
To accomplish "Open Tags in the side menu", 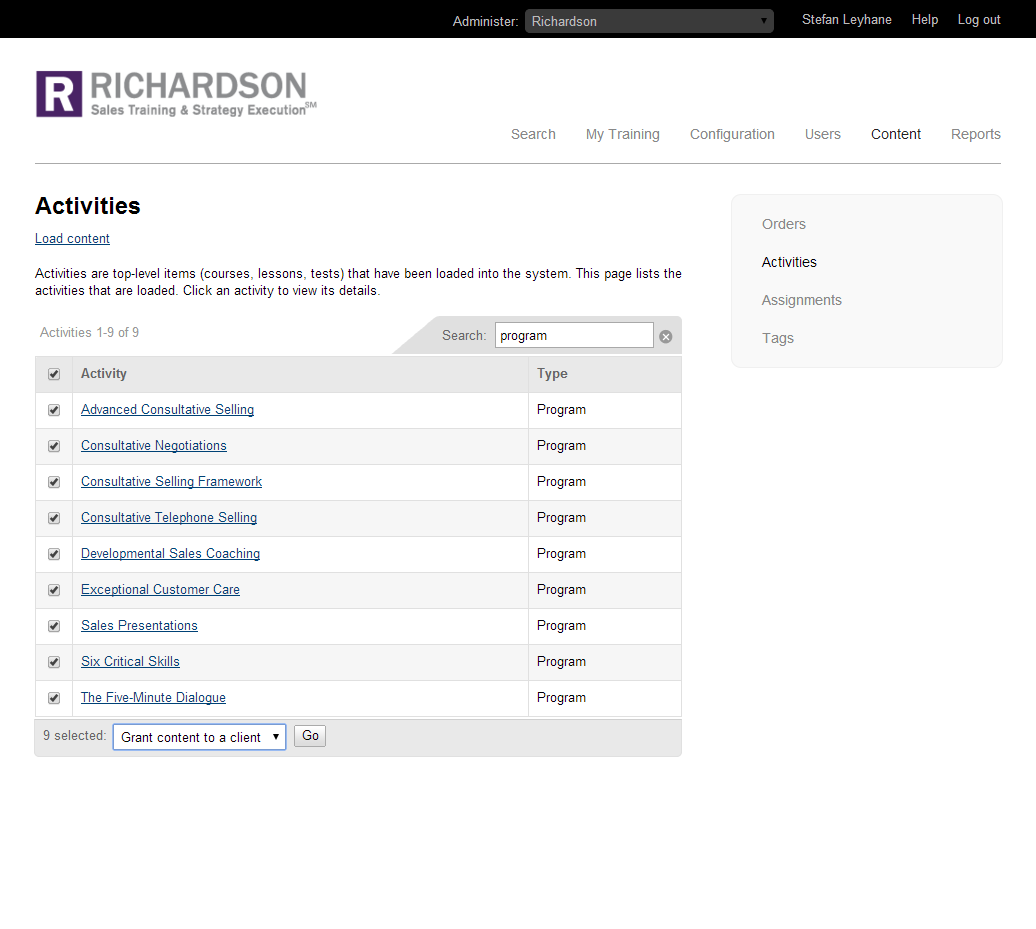I will 778,338.
